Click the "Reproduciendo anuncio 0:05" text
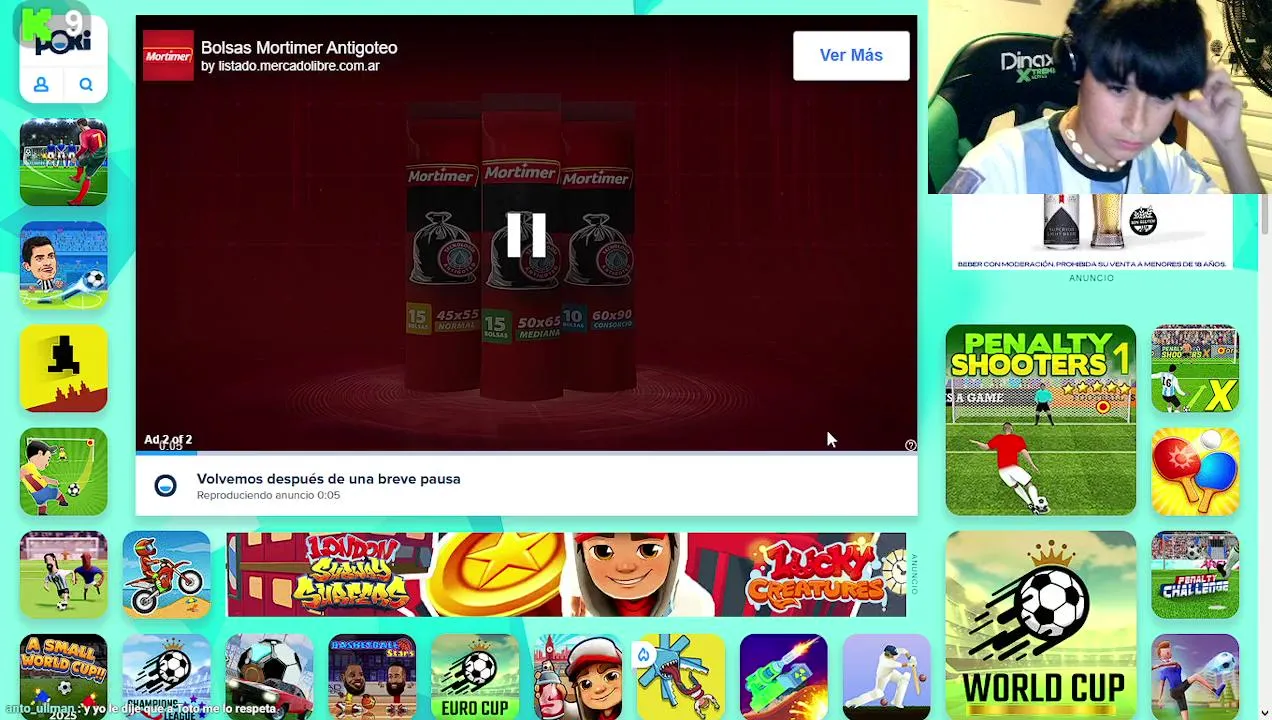This screenshot has width=1272, height=720. tap(268, 495)
